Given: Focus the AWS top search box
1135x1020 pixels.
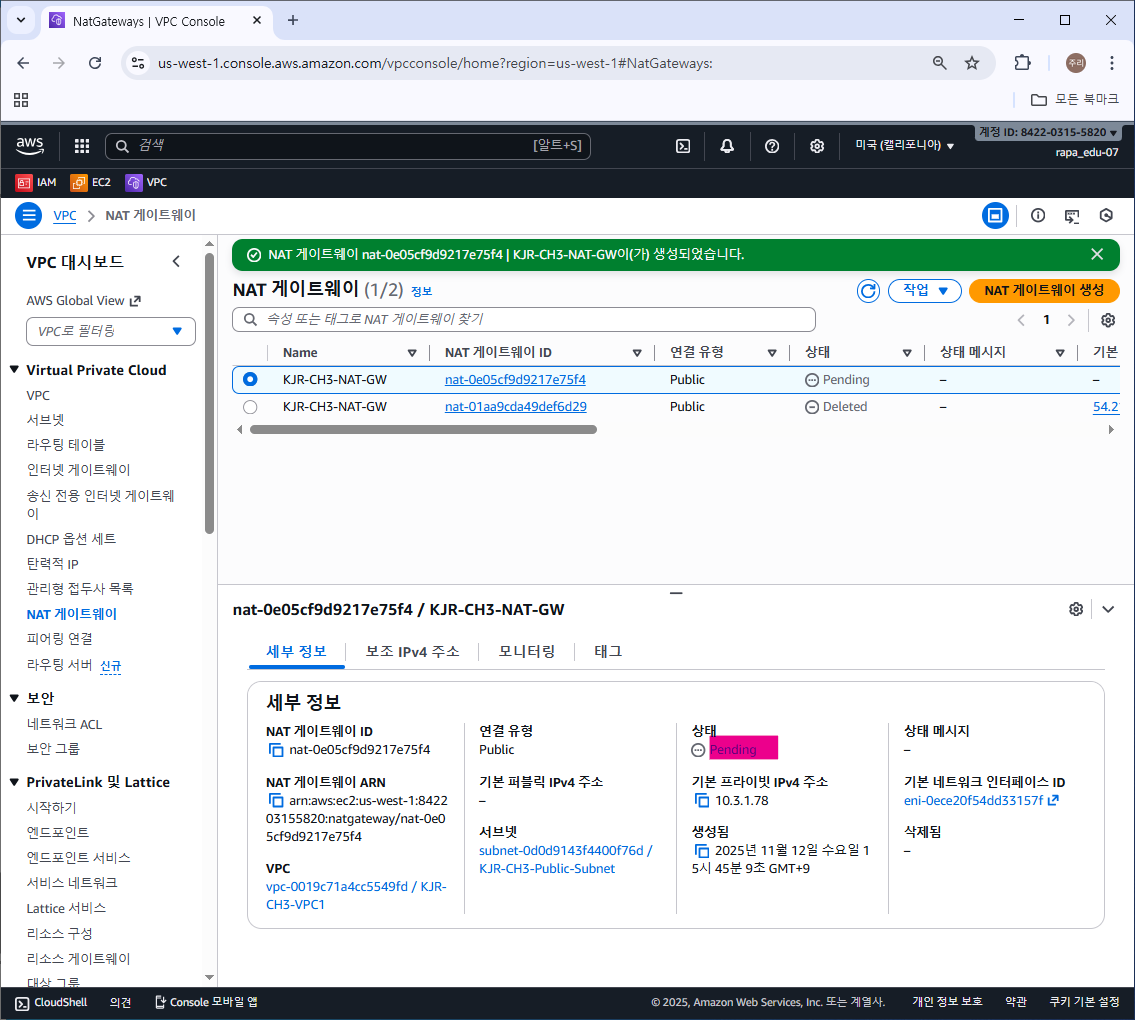Looking at the screenshot, I should [x=347, y=146].
